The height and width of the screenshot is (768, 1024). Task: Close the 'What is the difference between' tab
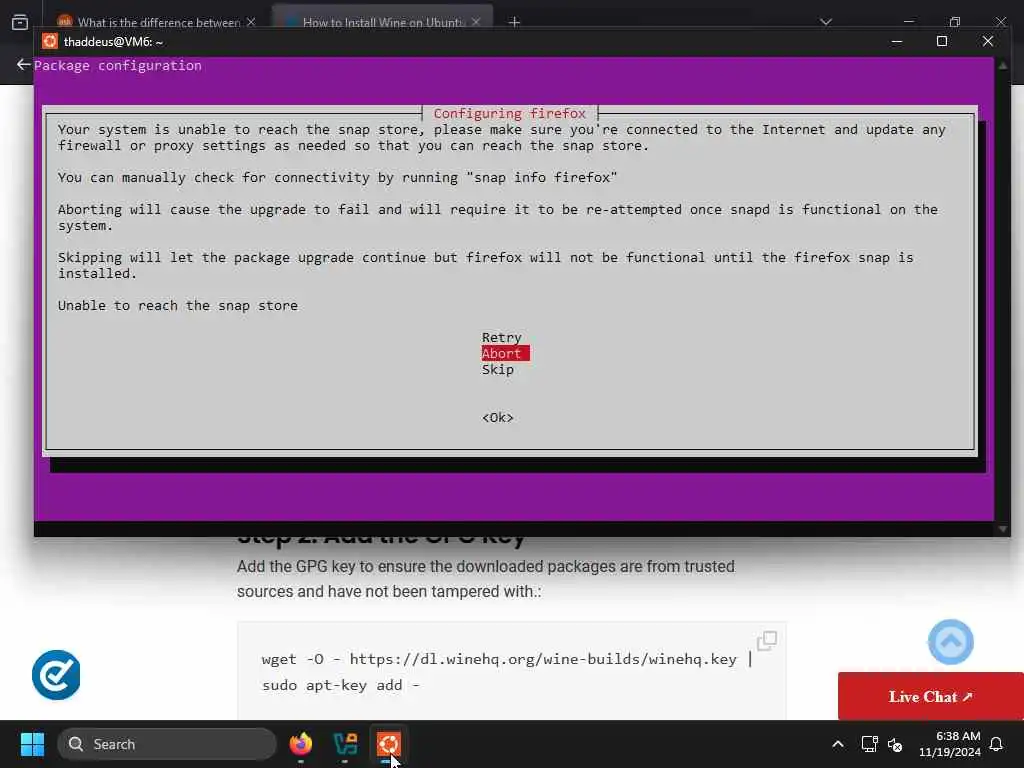(x=251, y=22)
